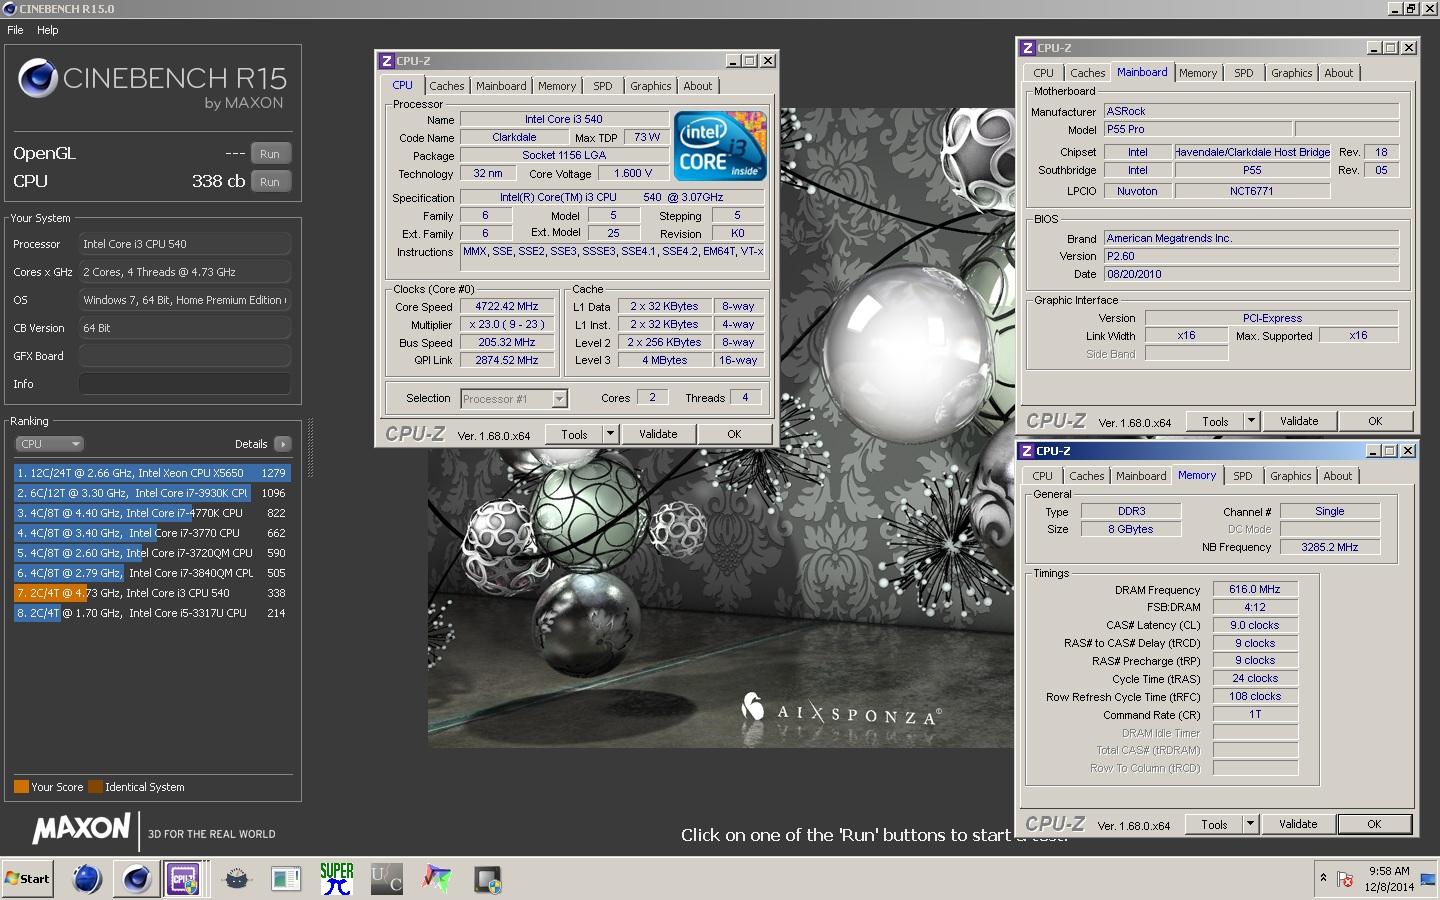Run the CPU benchmark
Viewport: 1440px width, 900px height.
tap(270, 182)
